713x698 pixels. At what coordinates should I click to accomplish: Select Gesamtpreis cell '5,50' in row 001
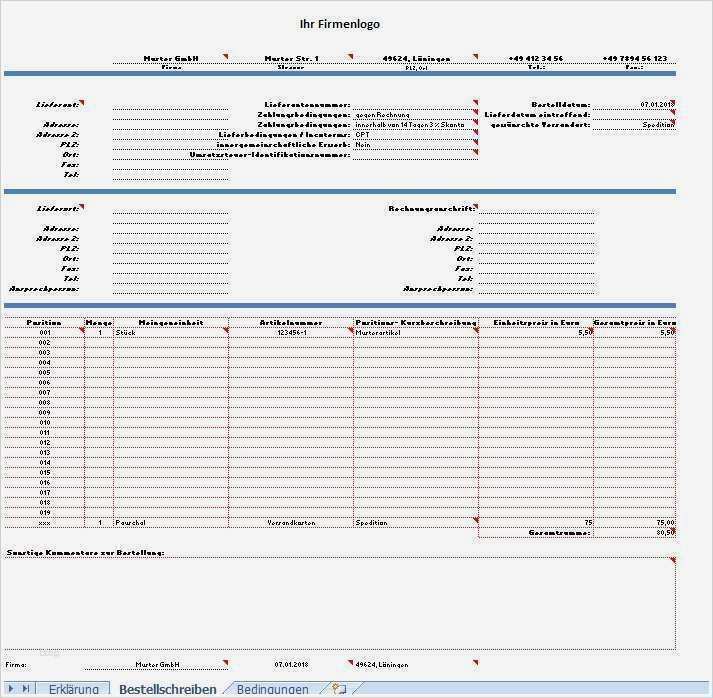635,332
